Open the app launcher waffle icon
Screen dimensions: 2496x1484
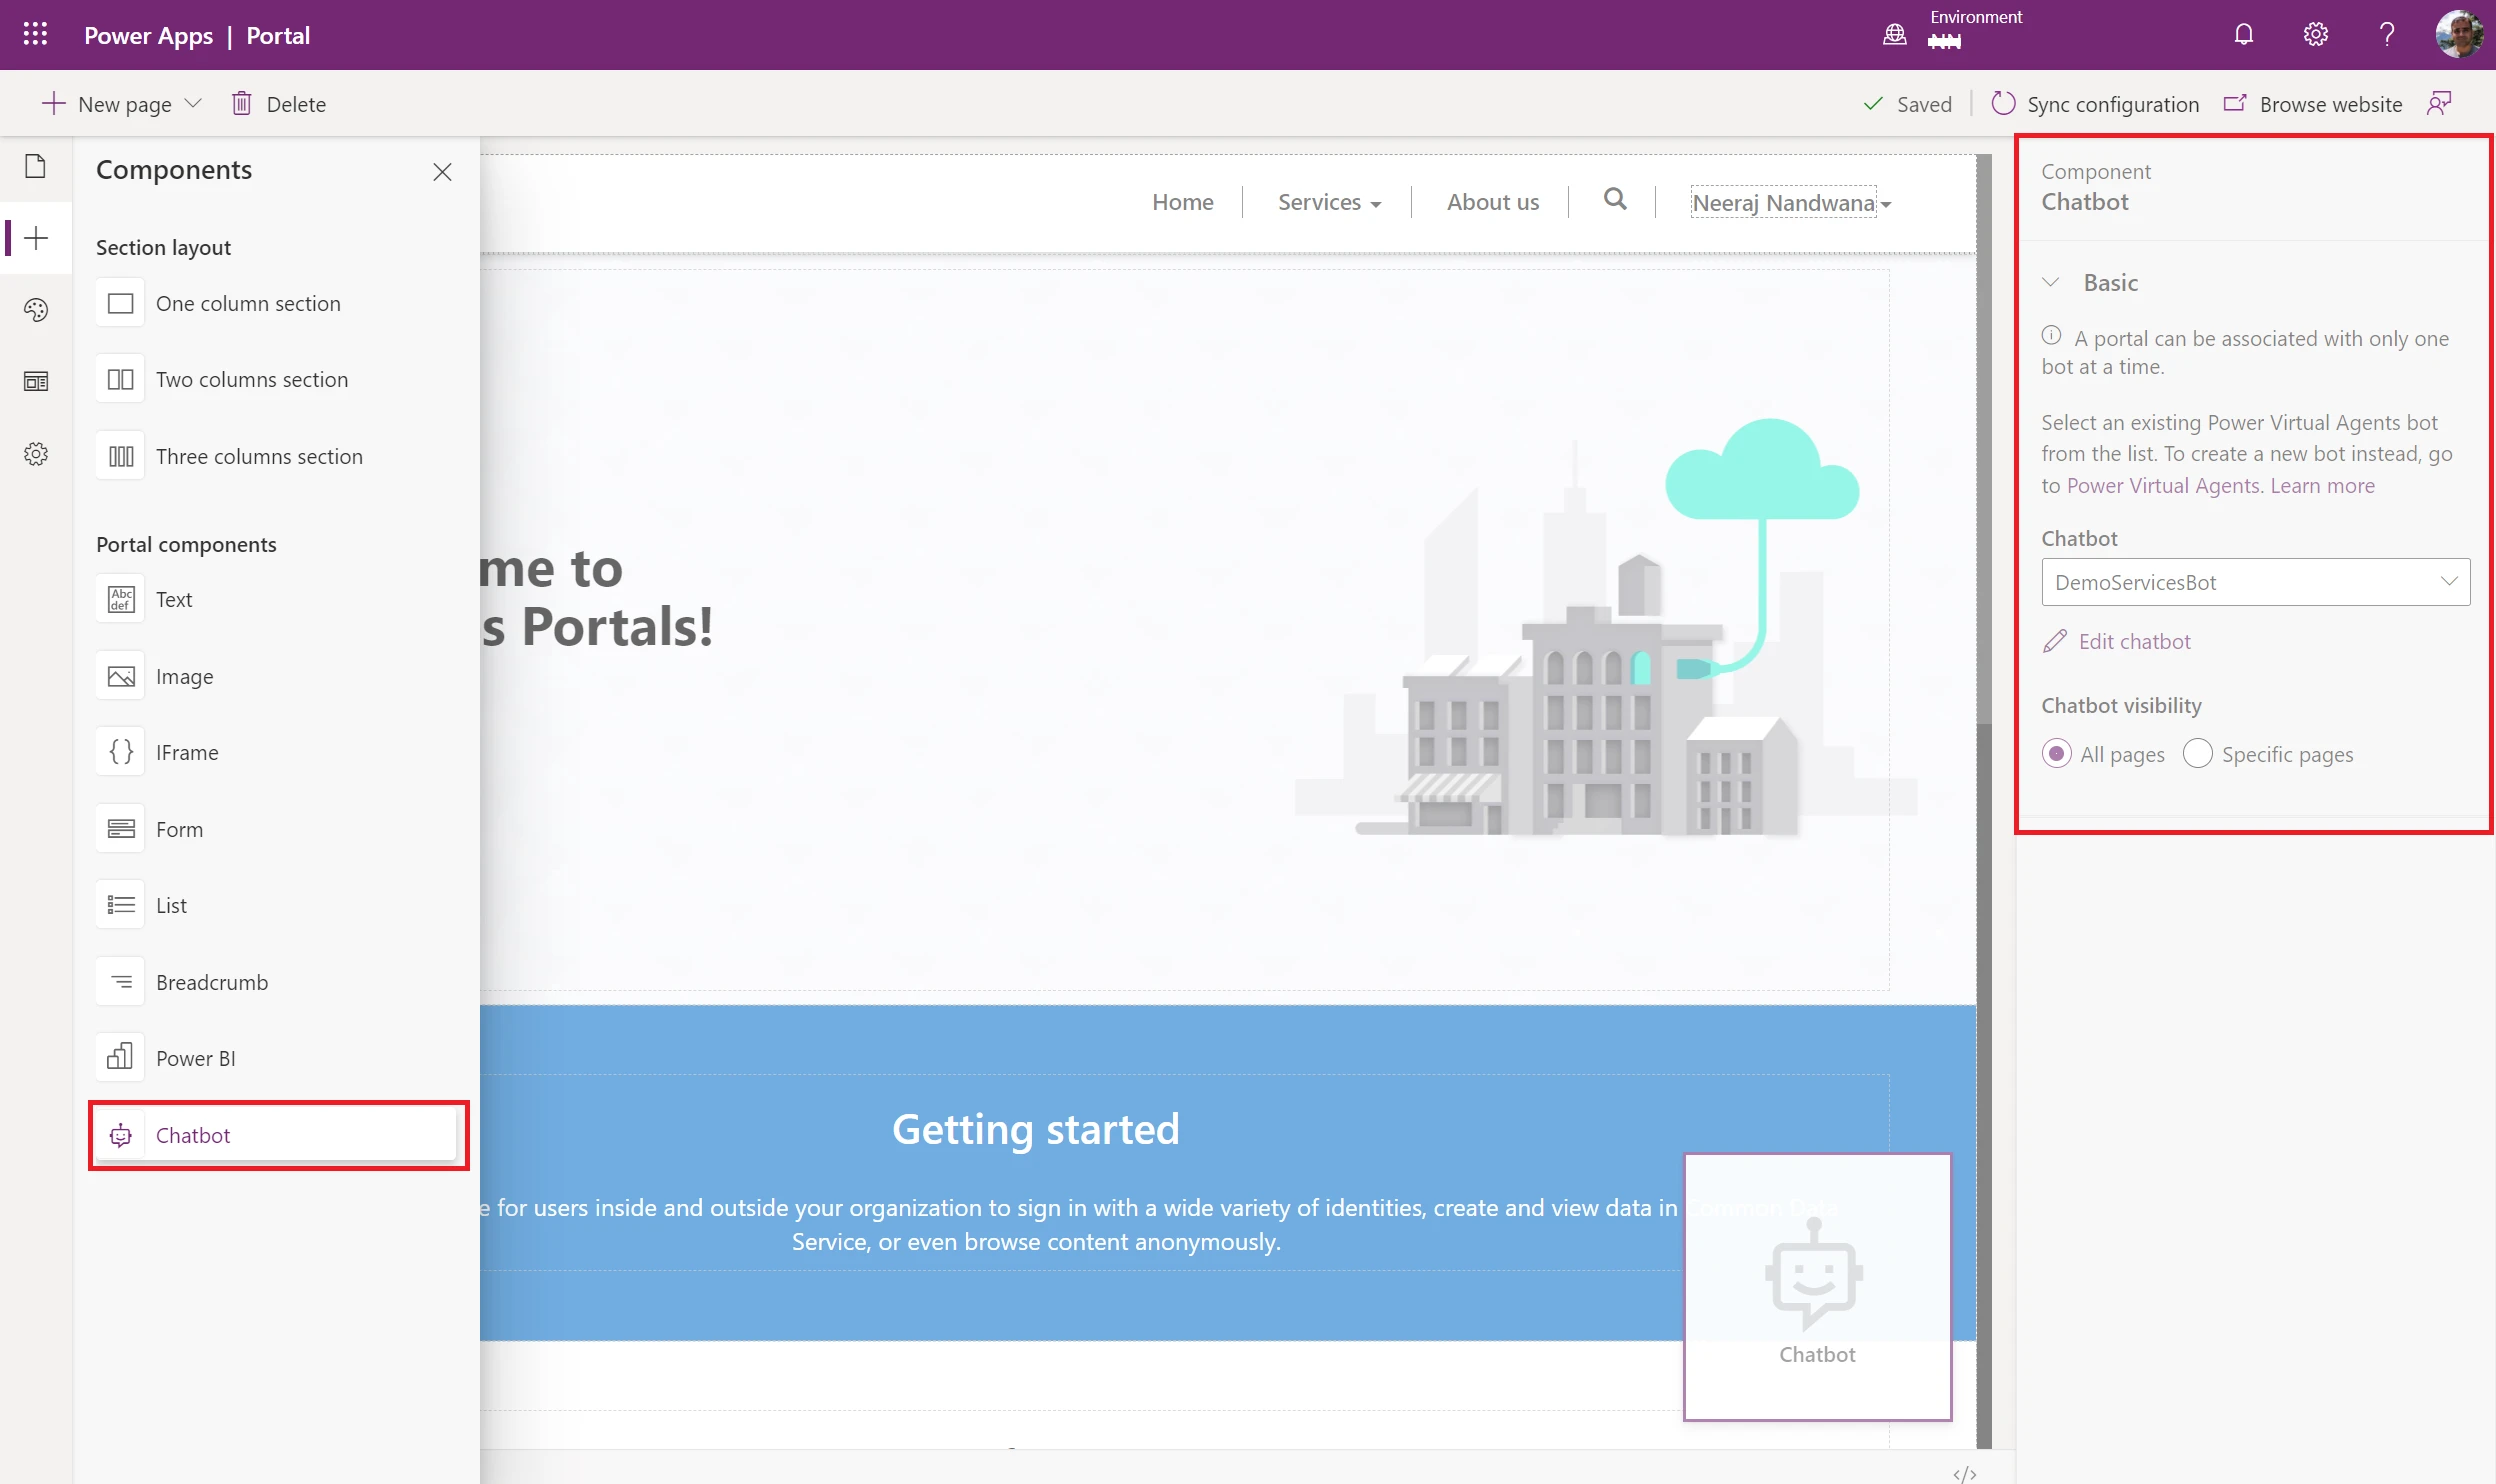[x=35, y=35]
